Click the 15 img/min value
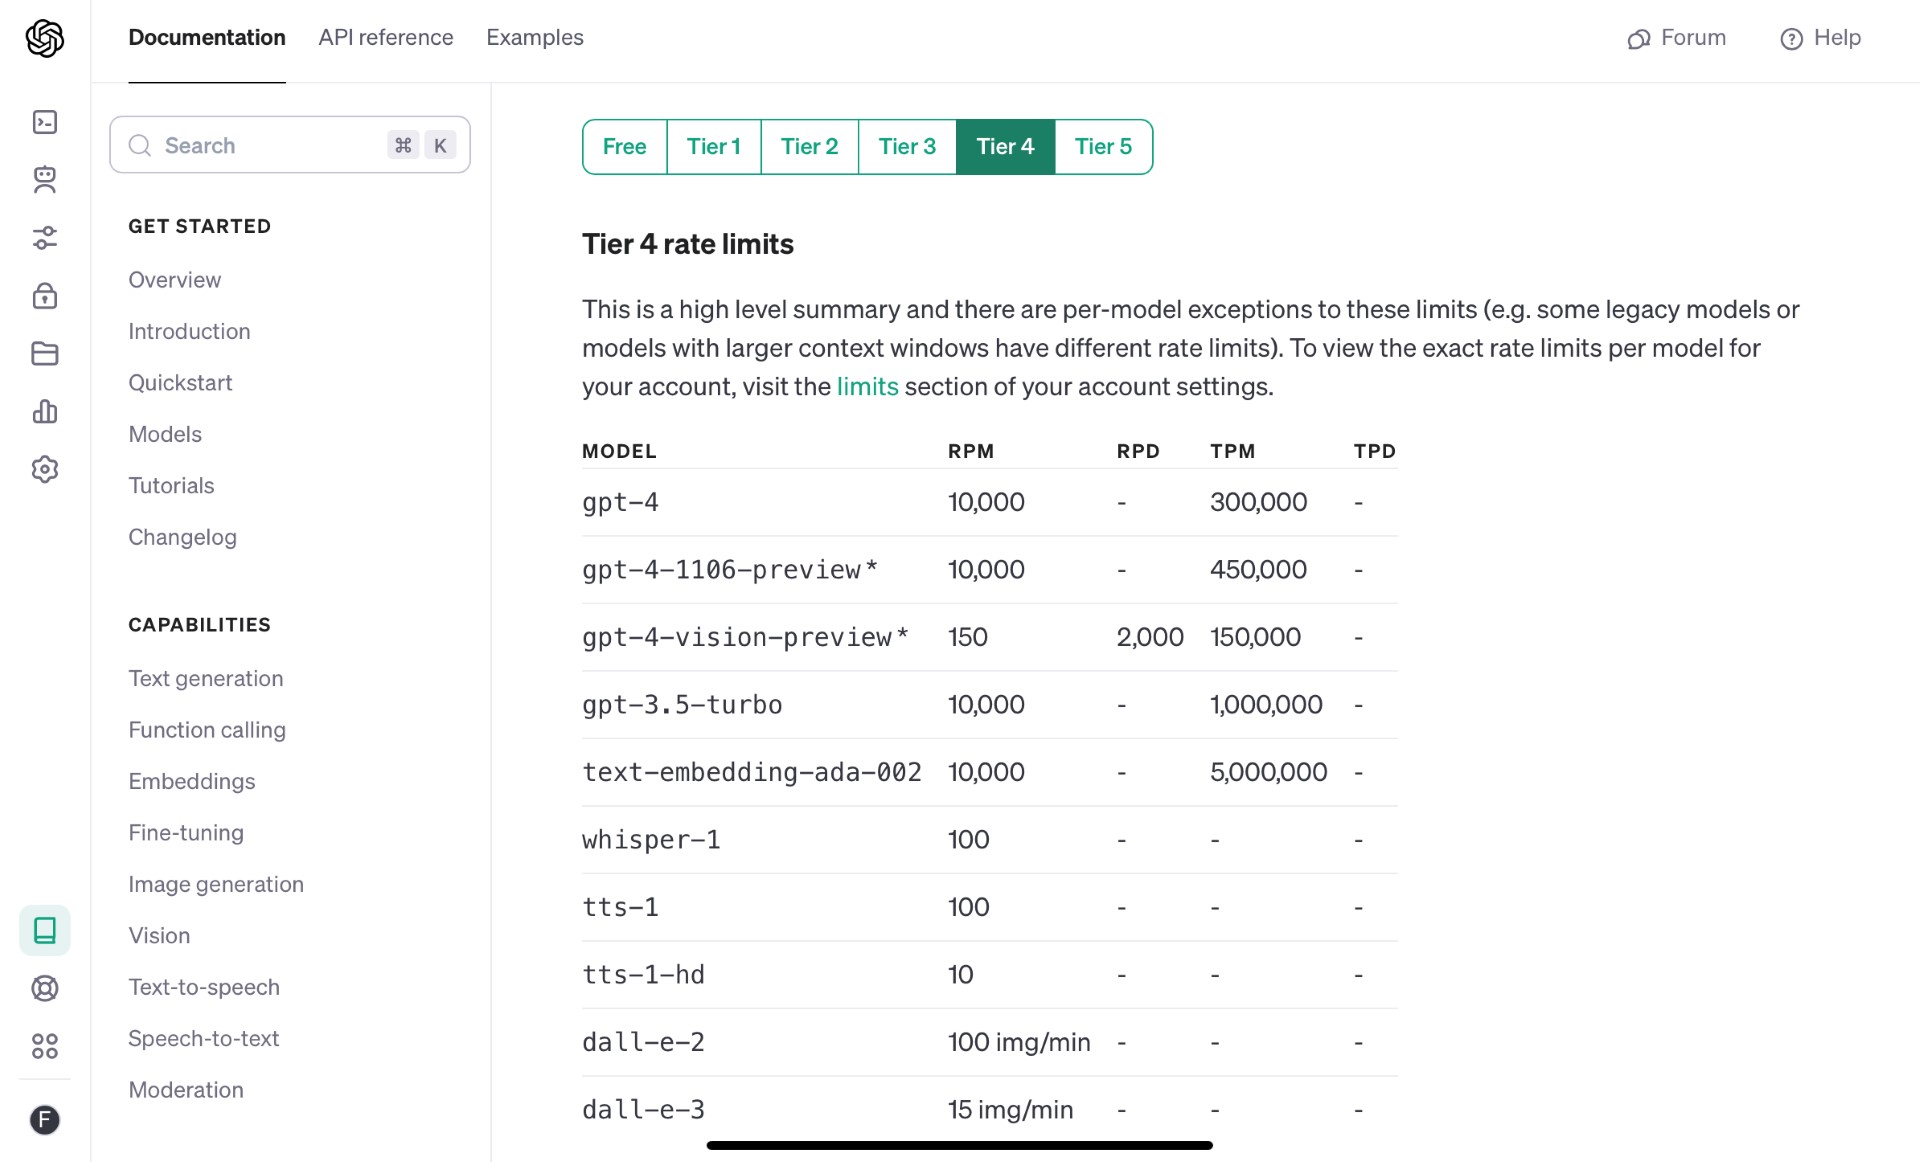This screenshot has width=1920, height=1162. click(1010, 1110)
